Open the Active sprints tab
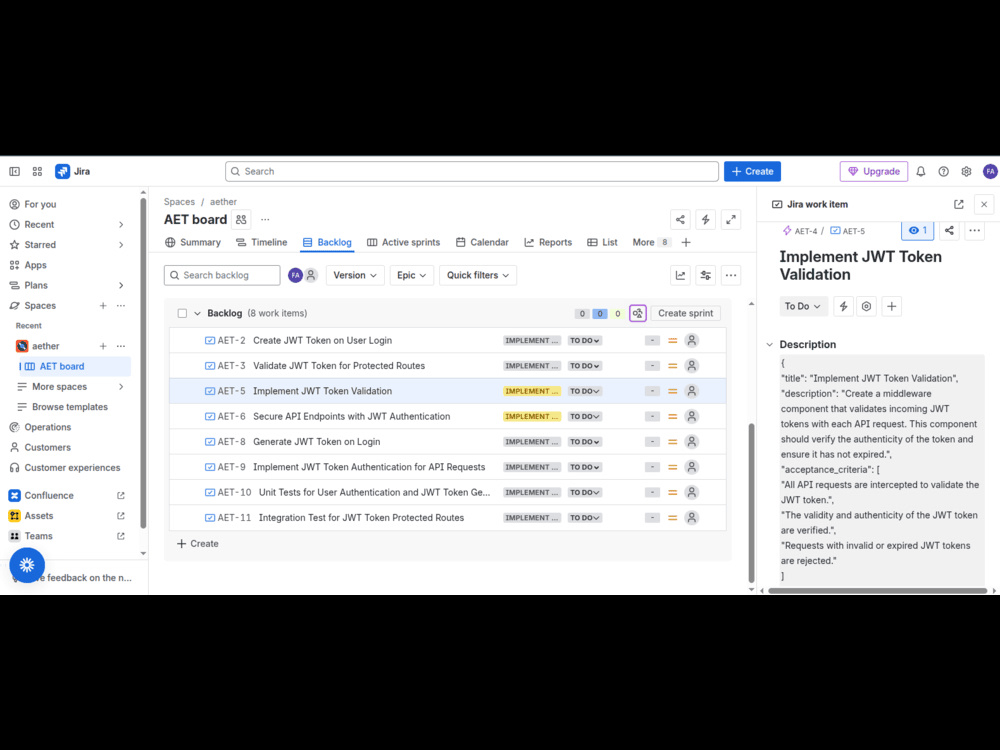1000x750 pixels. 404,242
